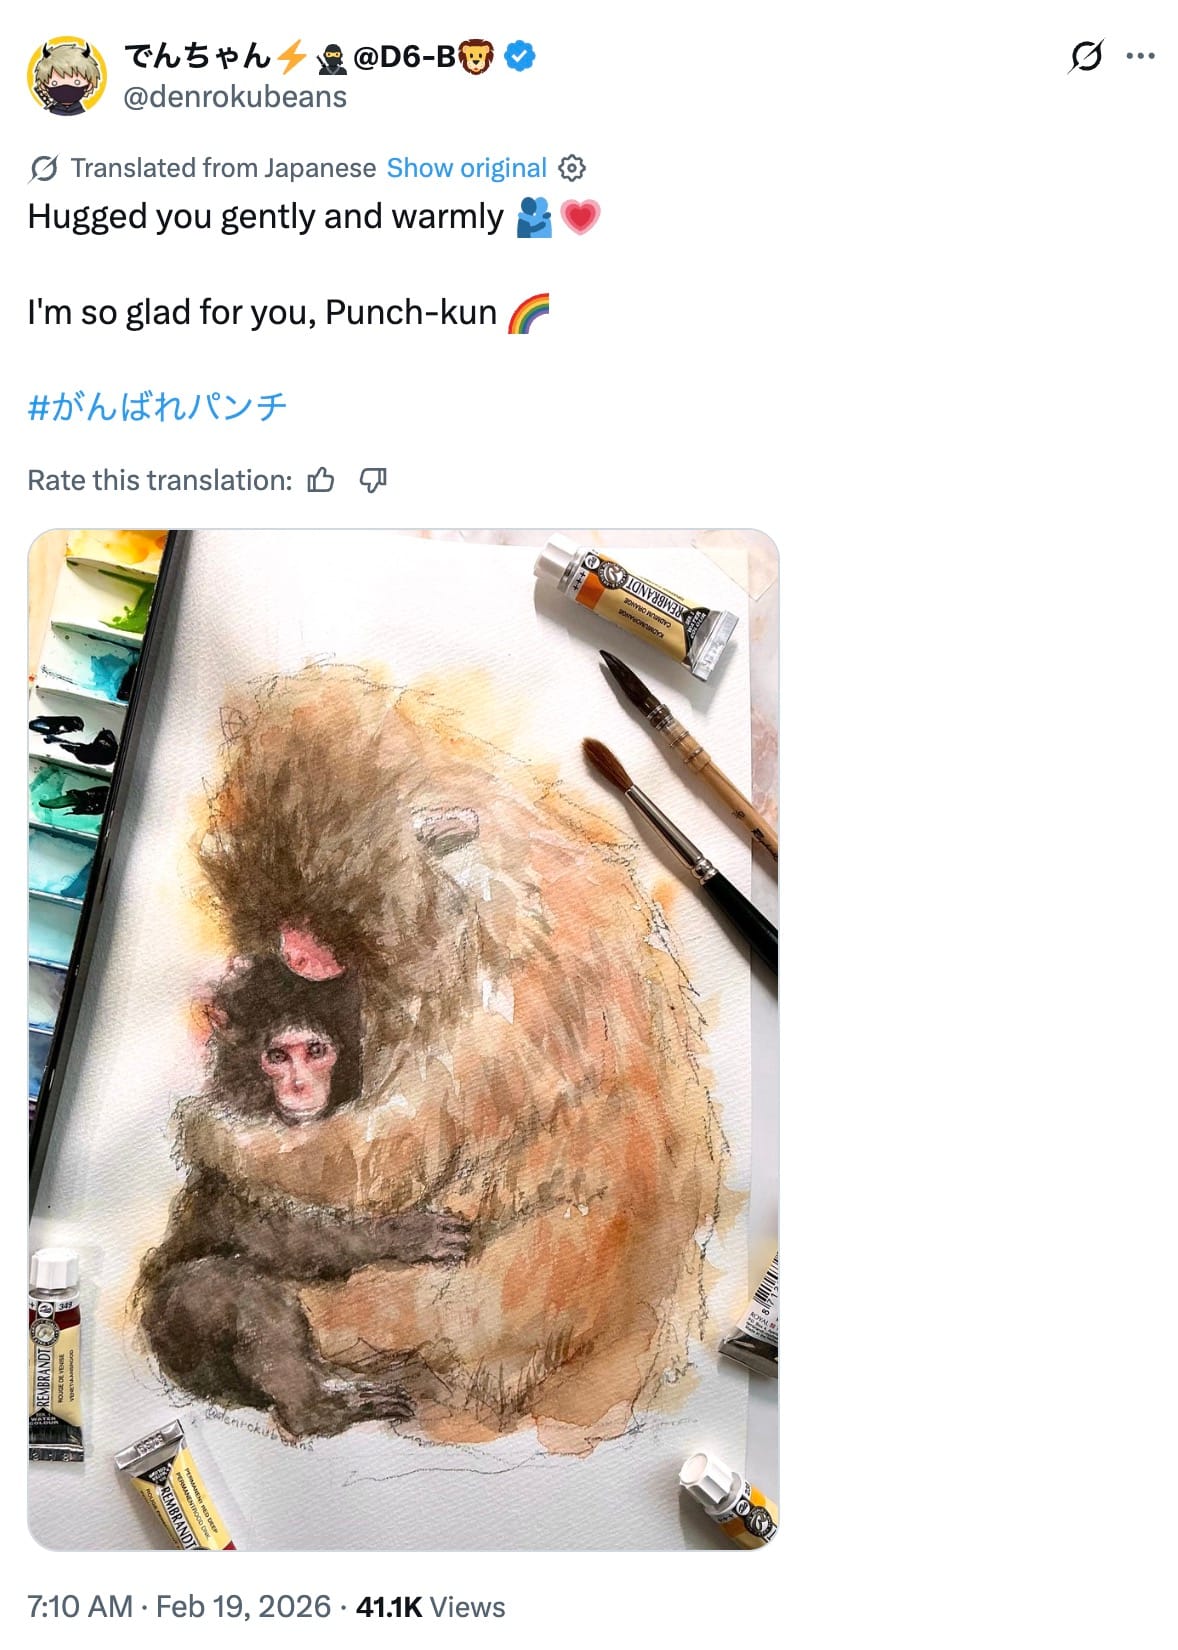Image resolution: width=1178 pixels, height=1650 pixels.
Task: Open the author's profile avatar
Action: 66,76
